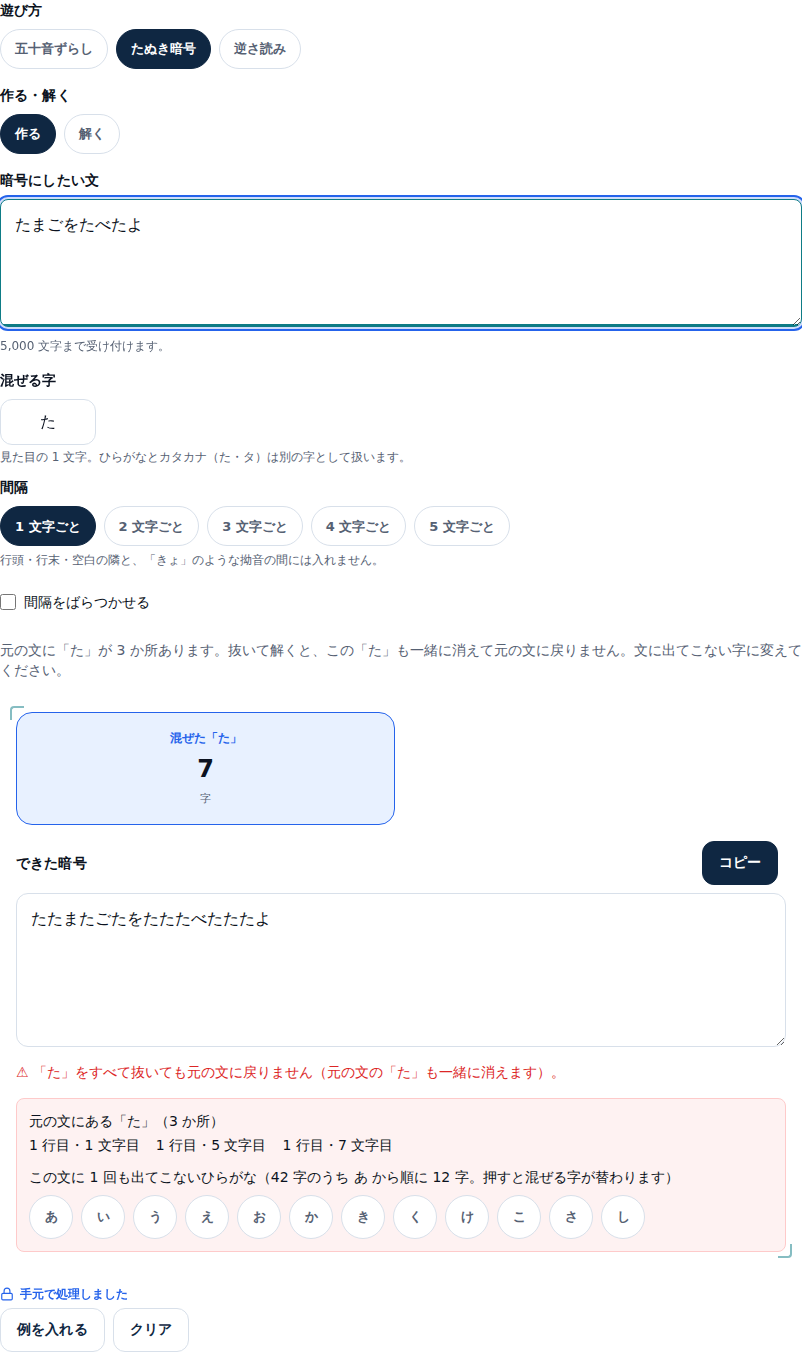This screenshot has height=1353, width=802.
Task: Choose し as the mixing character
Action: [x=623, y=1217]
